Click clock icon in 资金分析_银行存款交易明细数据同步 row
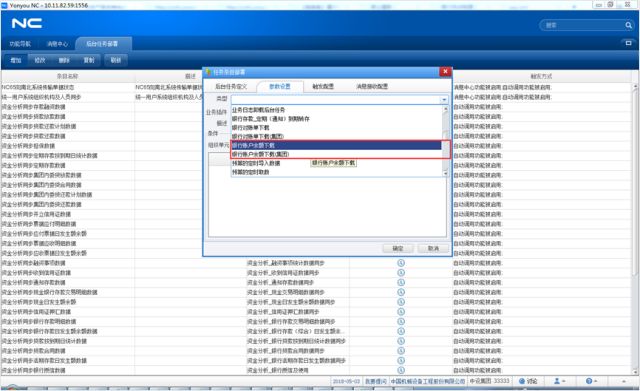This screenshot has height=391, width=640. tap(401, 322)
